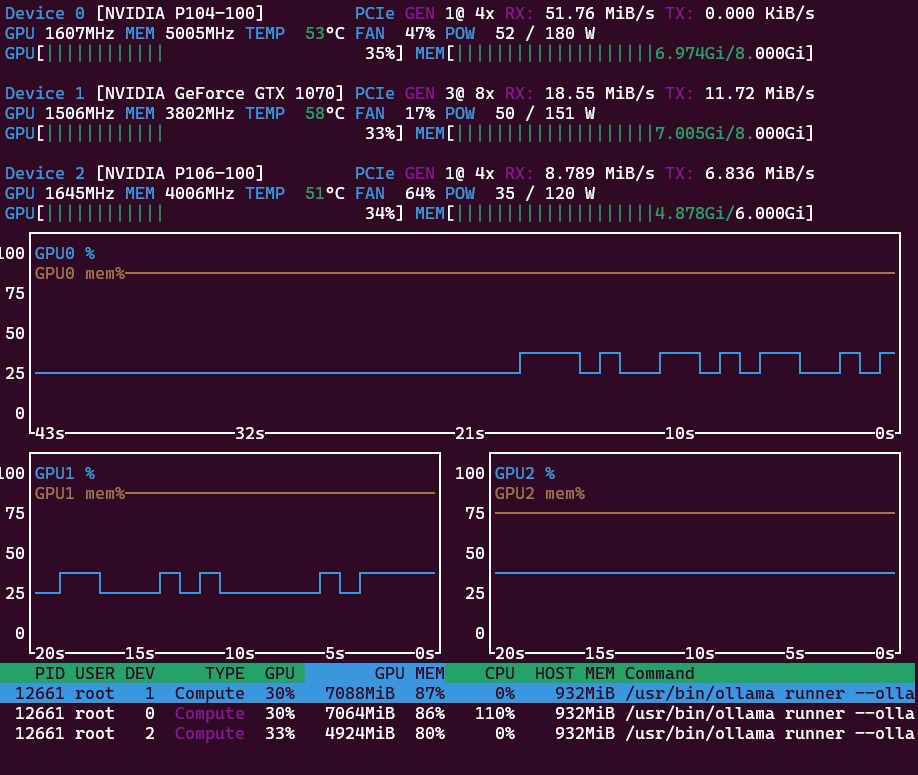The height and width of the screenshot is (775, 918).
Task: Click the GPU2 % graph legend
Action: coord(525,473)
